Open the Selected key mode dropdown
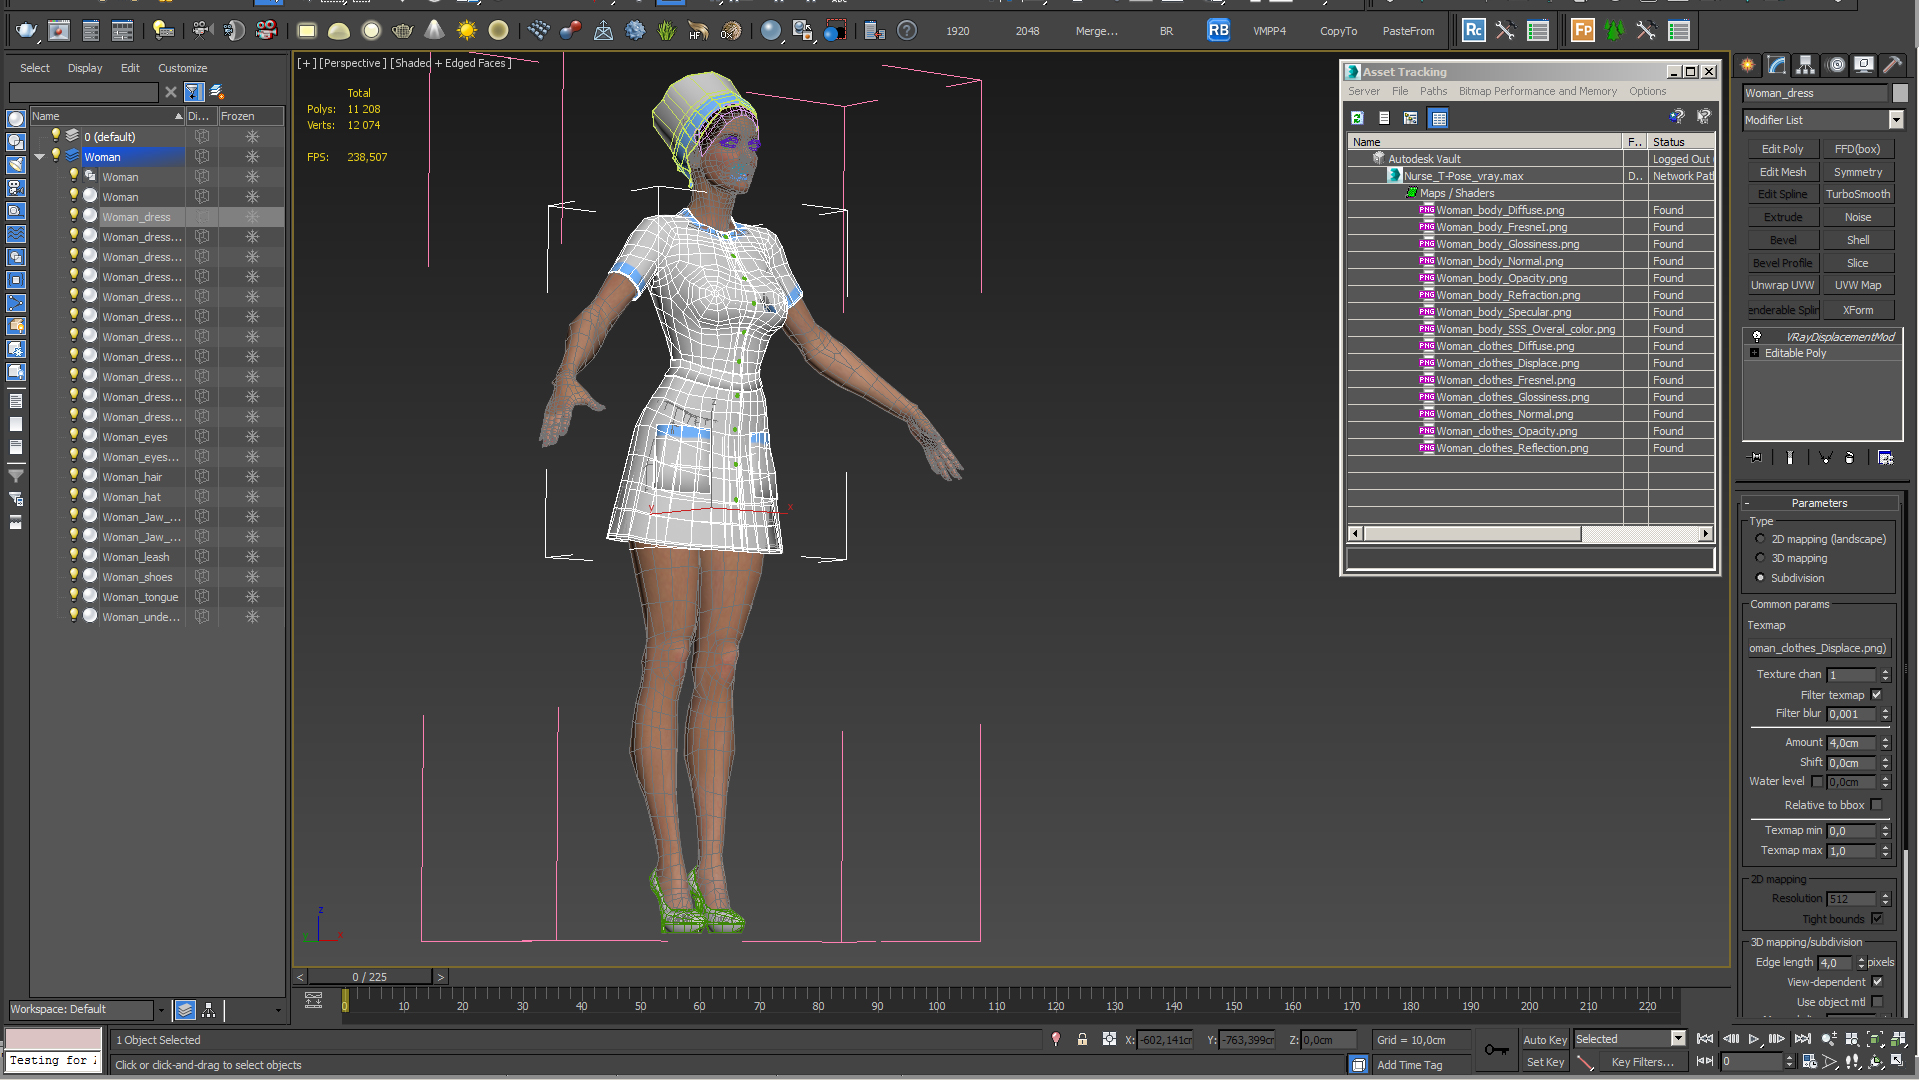This screenshot has height=1080, width=1920. [x=1678, y=1039]
